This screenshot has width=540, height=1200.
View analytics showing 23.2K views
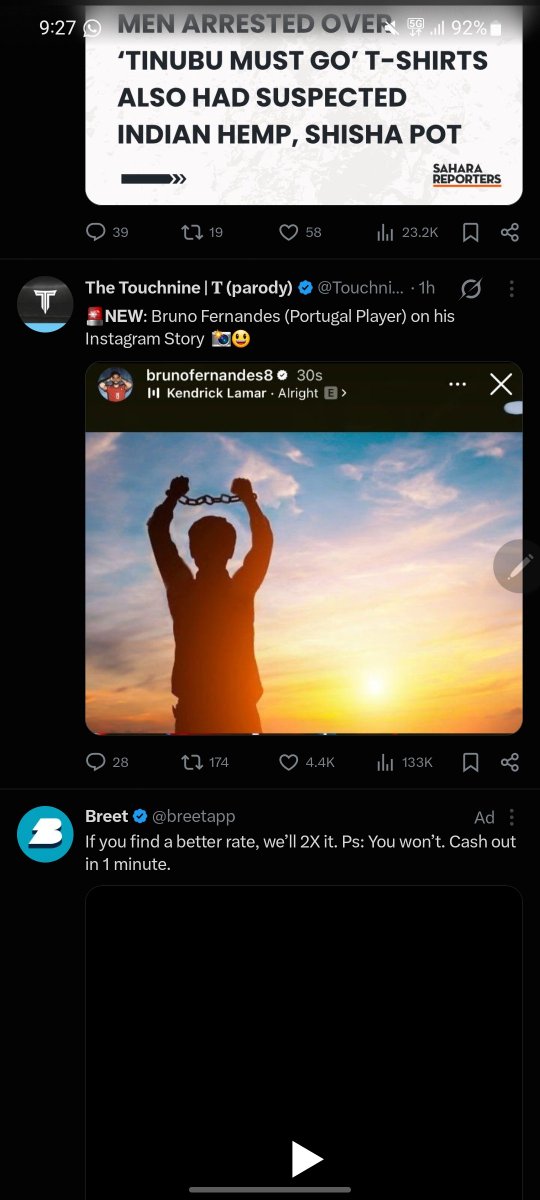click(x=407, y=232)
